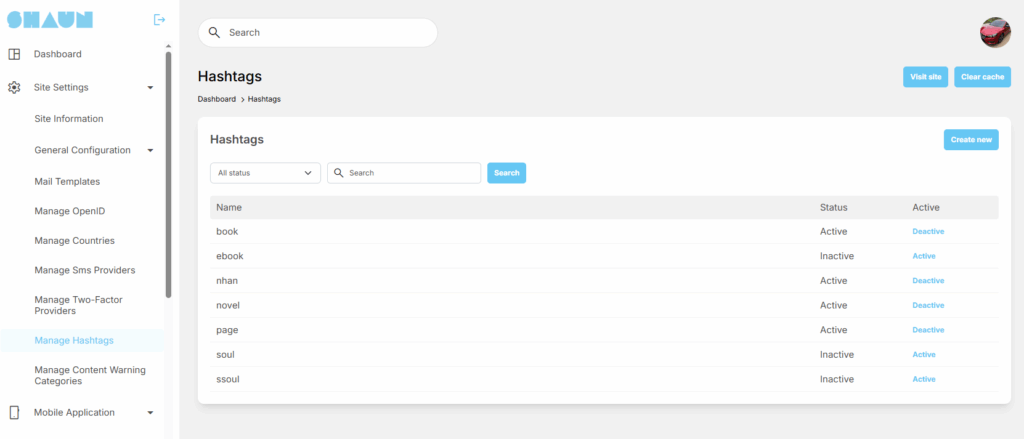Select Mail Templates from sidebar
1024x439 pixels.
[x=67, y=182]
